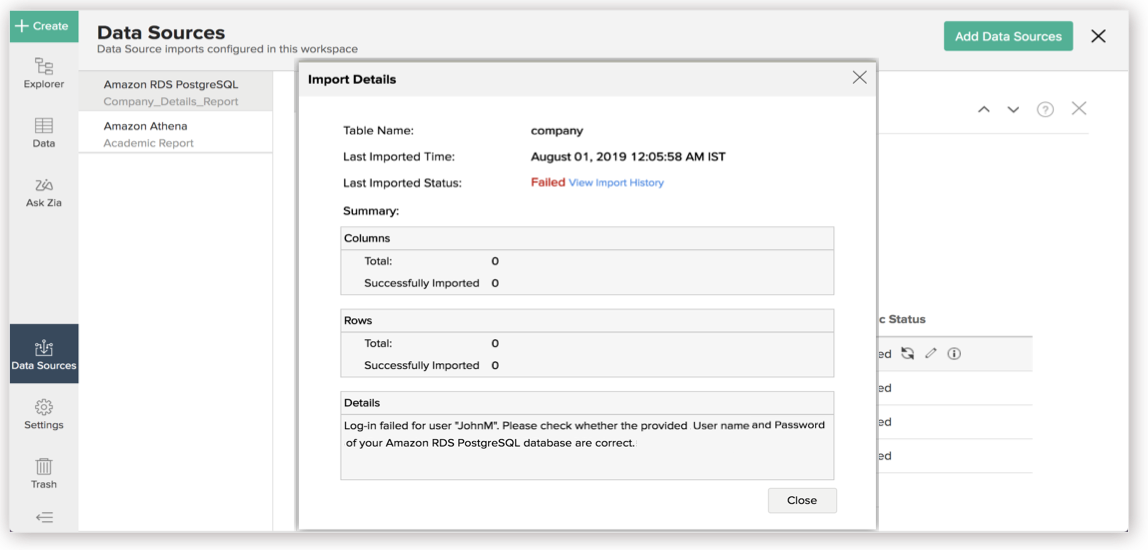Close the background panel with X icon
The image size is (1148, 550).
(1078, 109)
